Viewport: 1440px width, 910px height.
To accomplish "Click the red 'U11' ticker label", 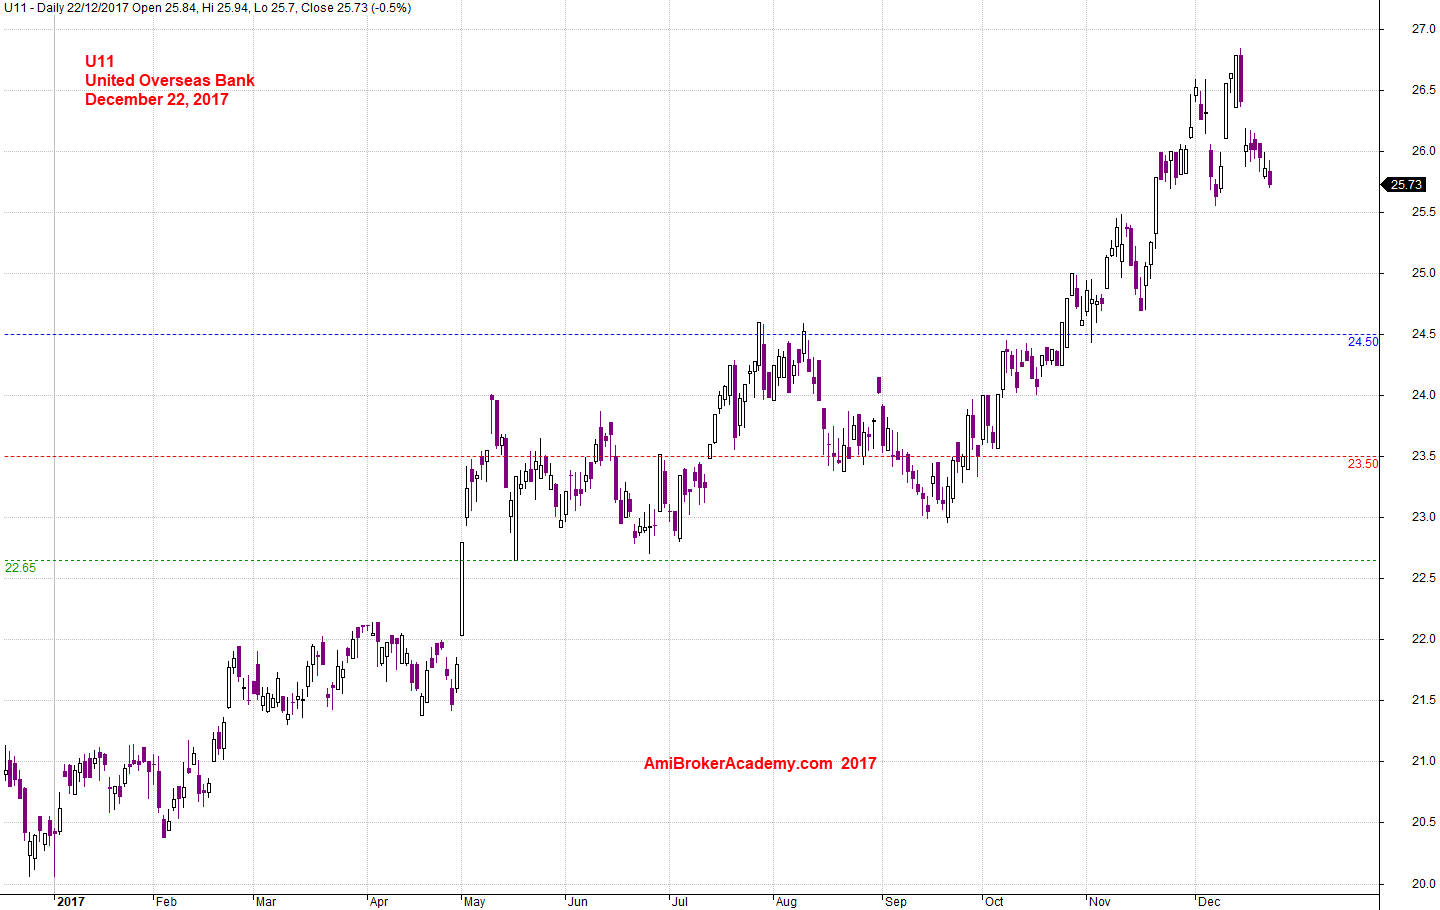I will [x=100, y=61].
